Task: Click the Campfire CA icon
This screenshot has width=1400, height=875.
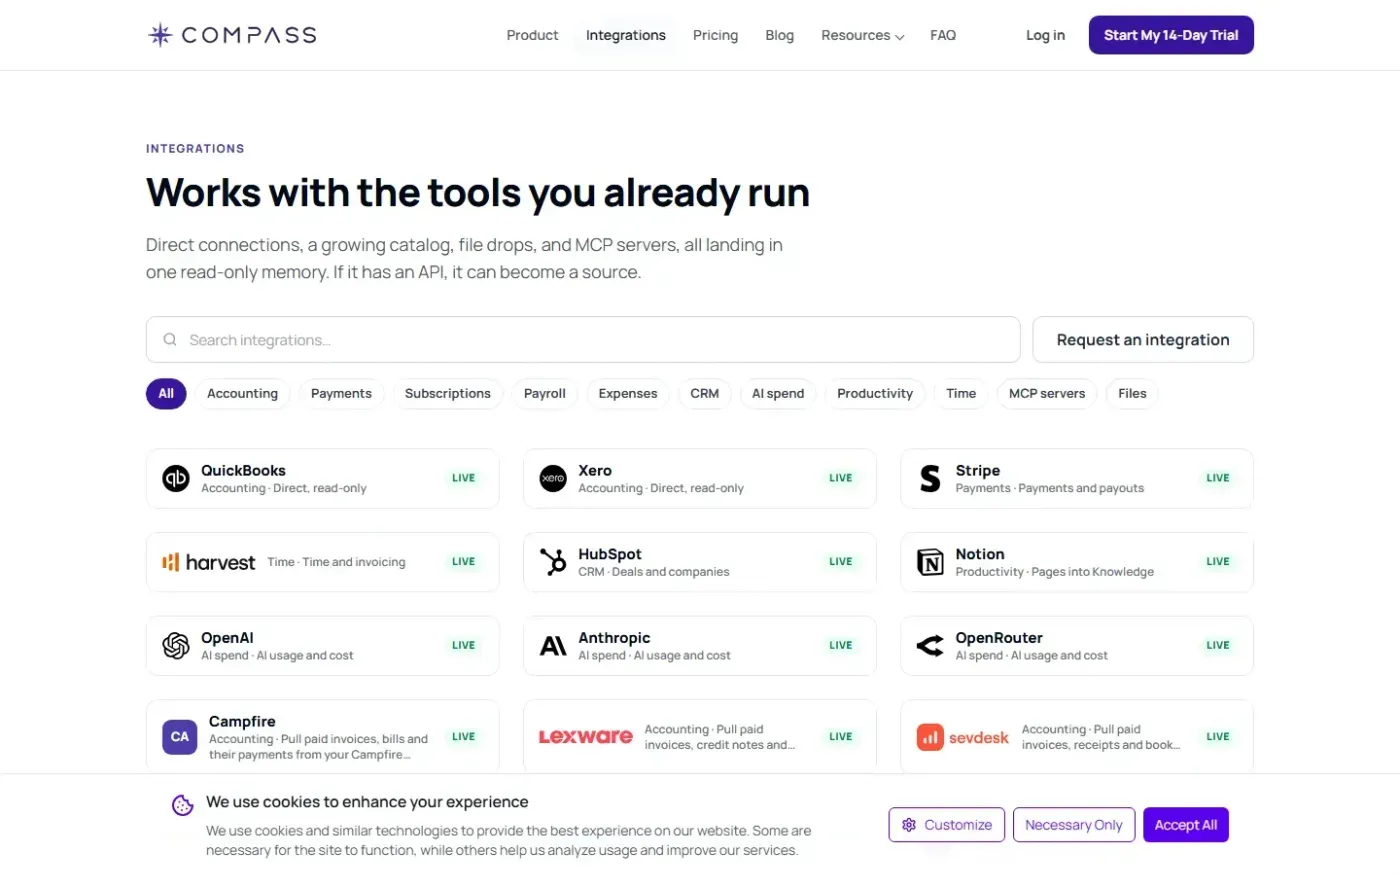Action: (180, 737)
